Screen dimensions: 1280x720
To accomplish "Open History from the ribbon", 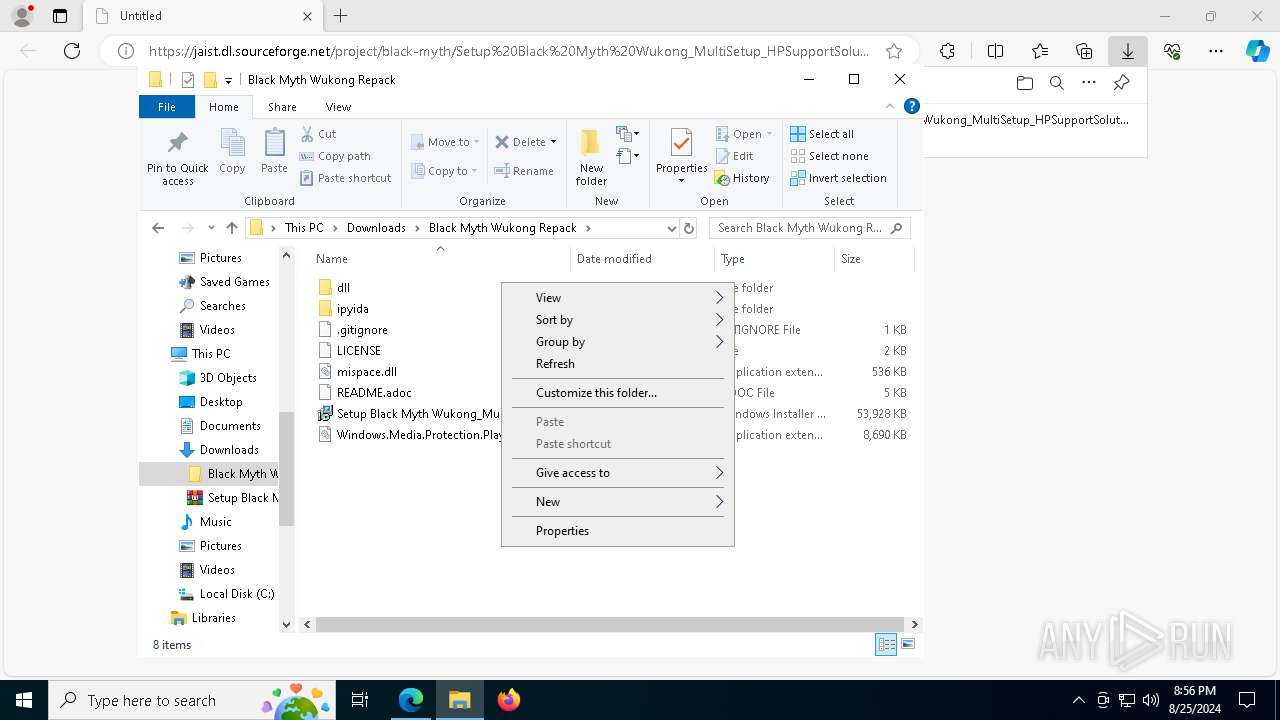I will pyautogui.click(x=742, y=178).
